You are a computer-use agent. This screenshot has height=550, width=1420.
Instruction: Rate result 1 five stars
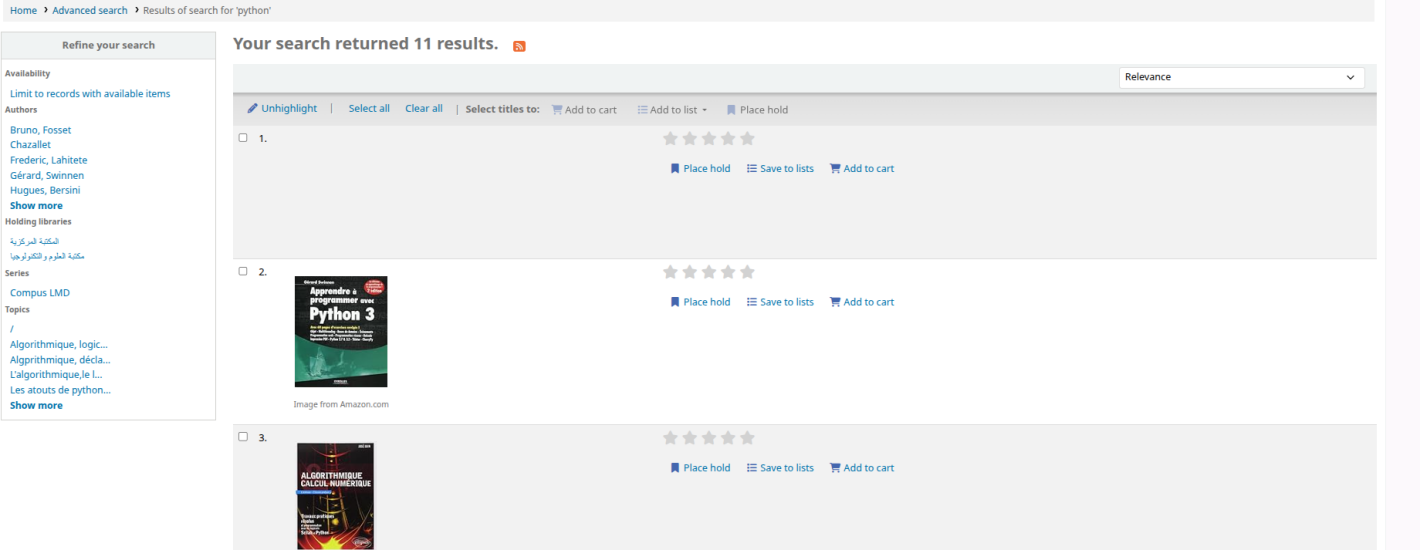747,139
